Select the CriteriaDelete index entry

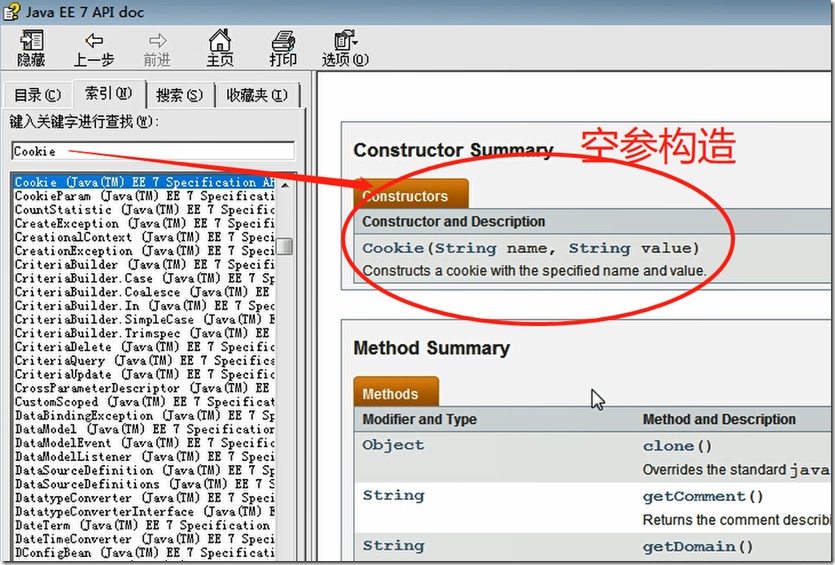(x=144, y=347)
